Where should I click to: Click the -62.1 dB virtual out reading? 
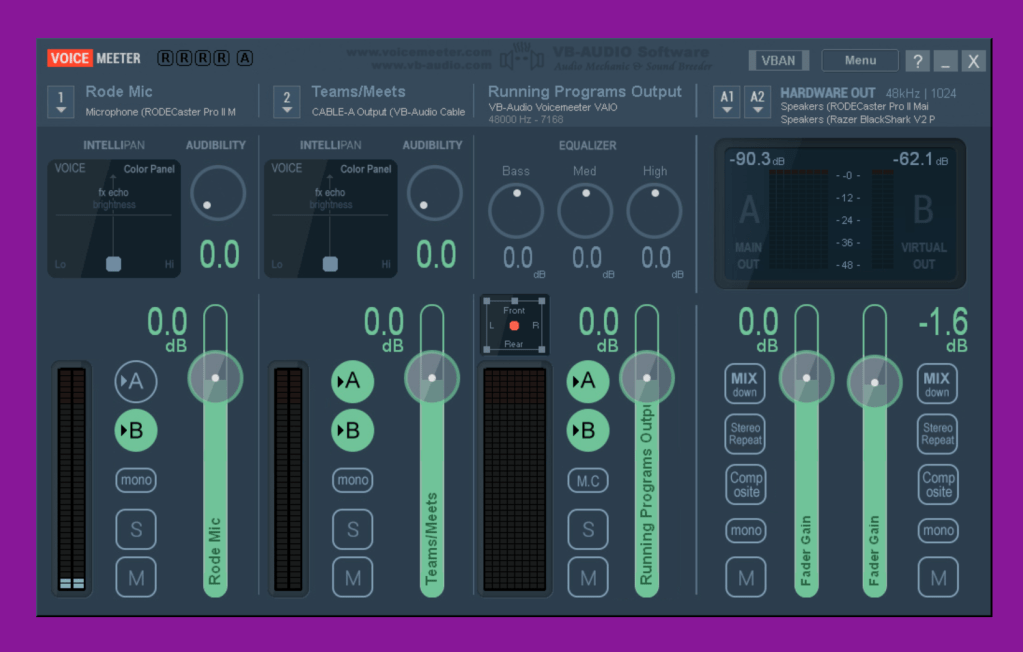[x=920, y=160]
